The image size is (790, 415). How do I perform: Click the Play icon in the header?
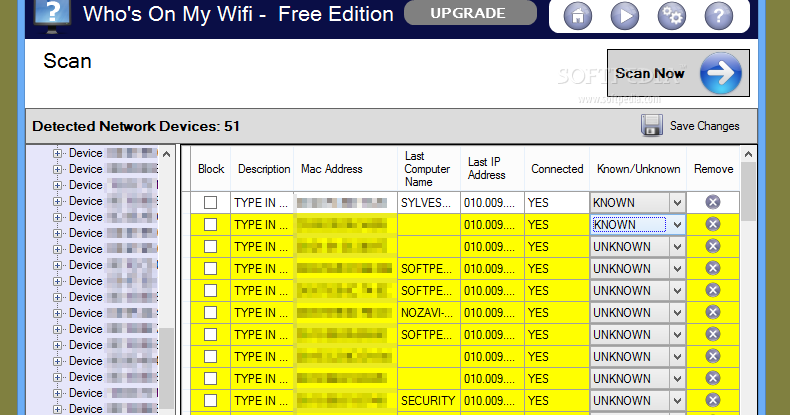point(625,16)
